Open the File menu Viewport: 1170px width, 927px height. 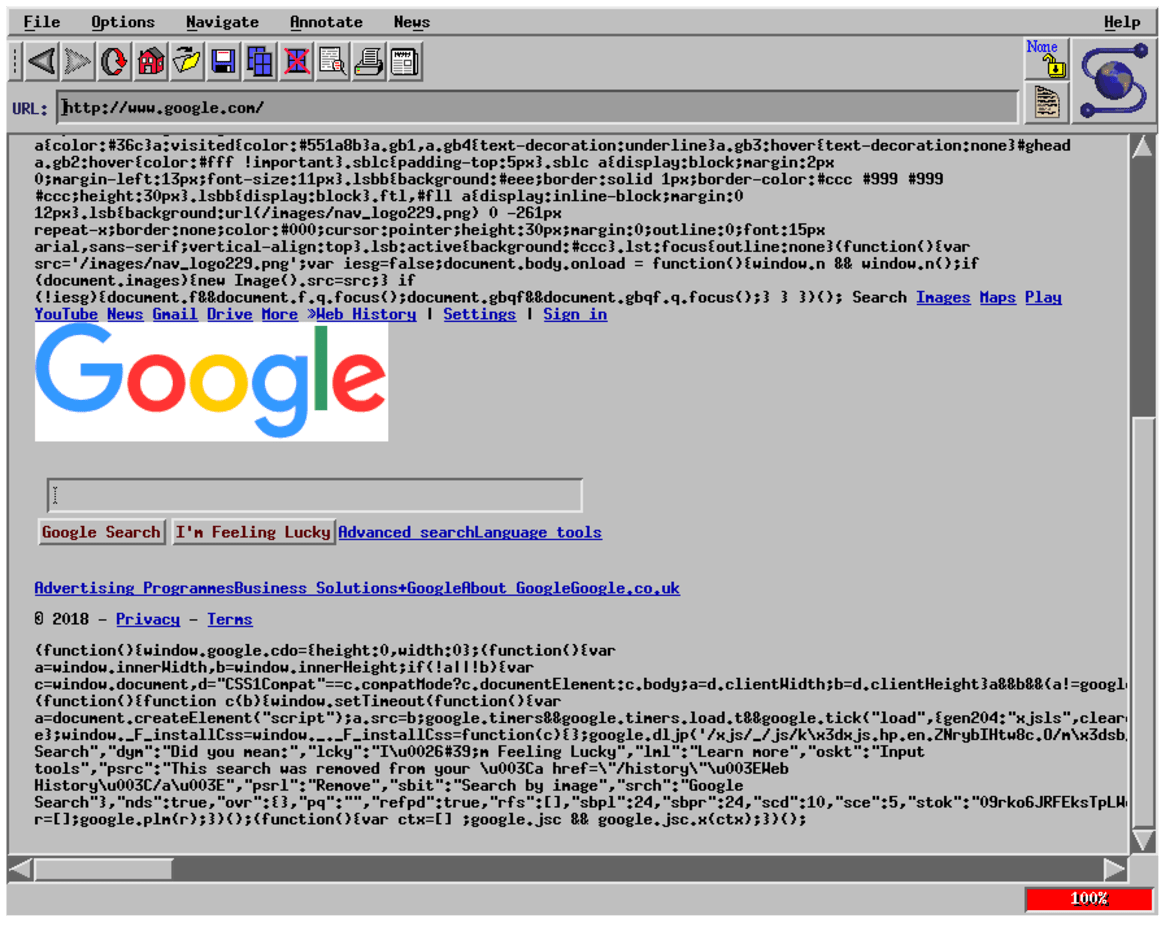[42, 22]
